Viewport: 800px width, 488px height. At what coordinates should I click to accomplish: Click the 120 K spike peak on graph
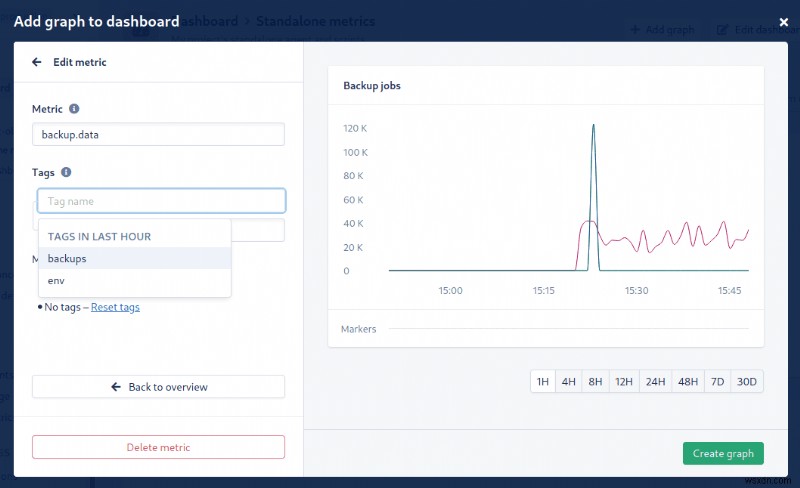593,125
